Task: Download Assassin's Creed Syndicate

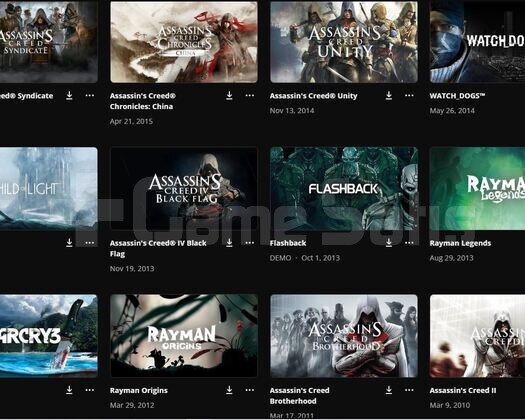Action: pos(69,95)
